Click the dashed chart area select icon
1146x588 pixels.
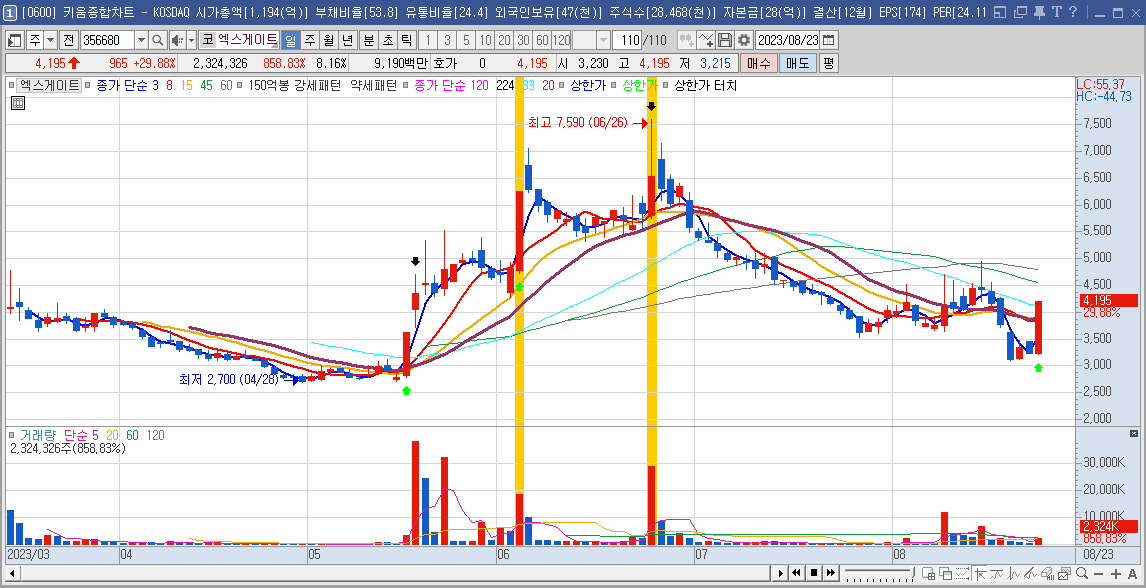963,573
